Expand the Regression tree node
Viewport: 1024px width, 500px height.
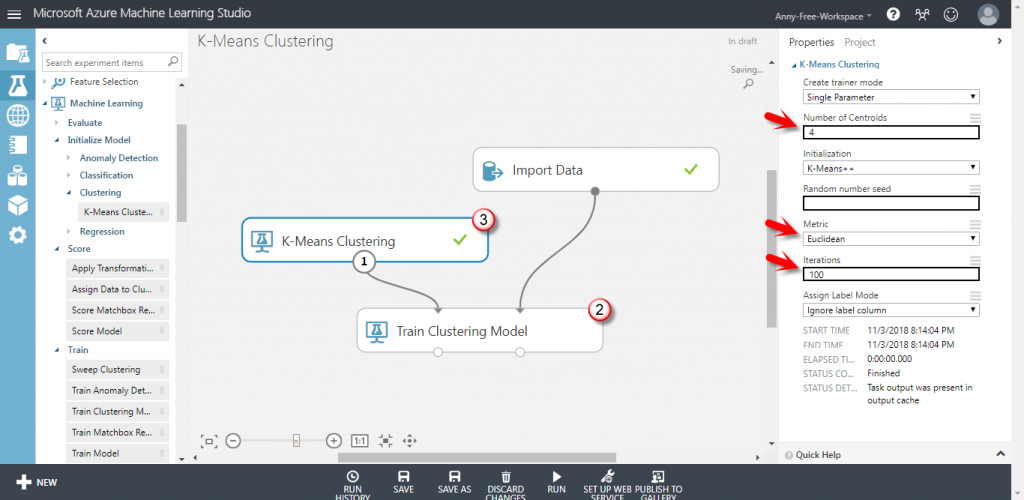[69, 232]
